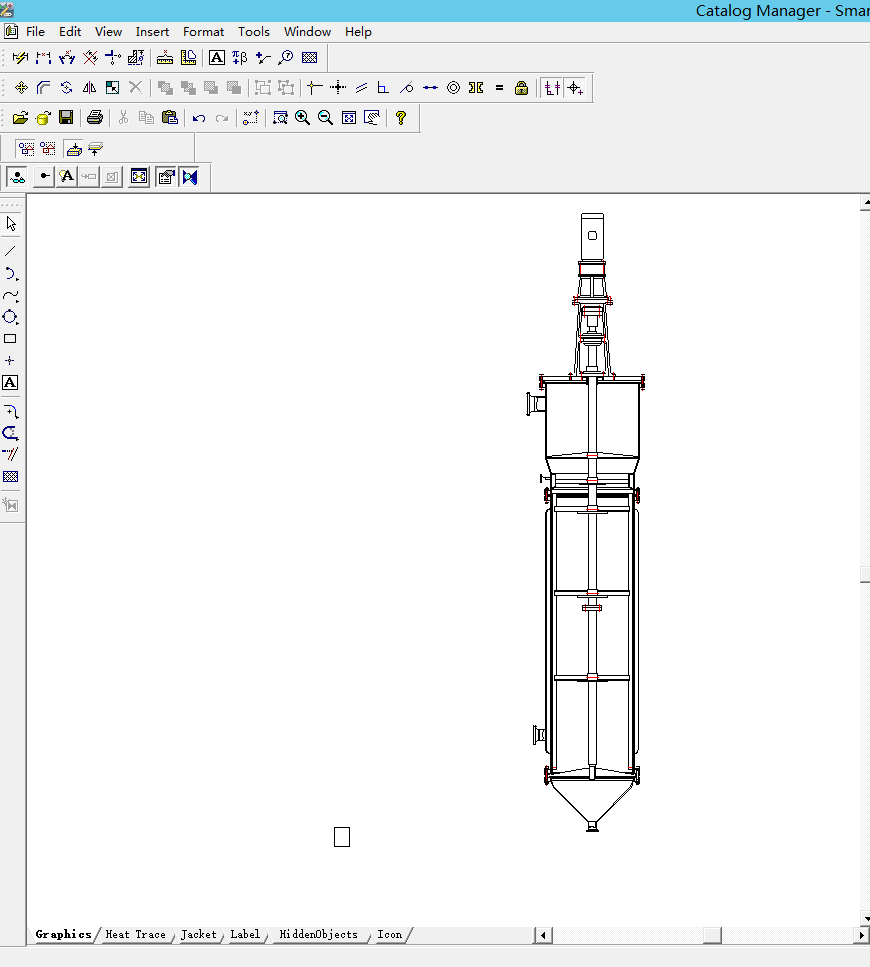This screenshot has height=967, width=870.
Task: Open the Tools menu
Action: 253,31
